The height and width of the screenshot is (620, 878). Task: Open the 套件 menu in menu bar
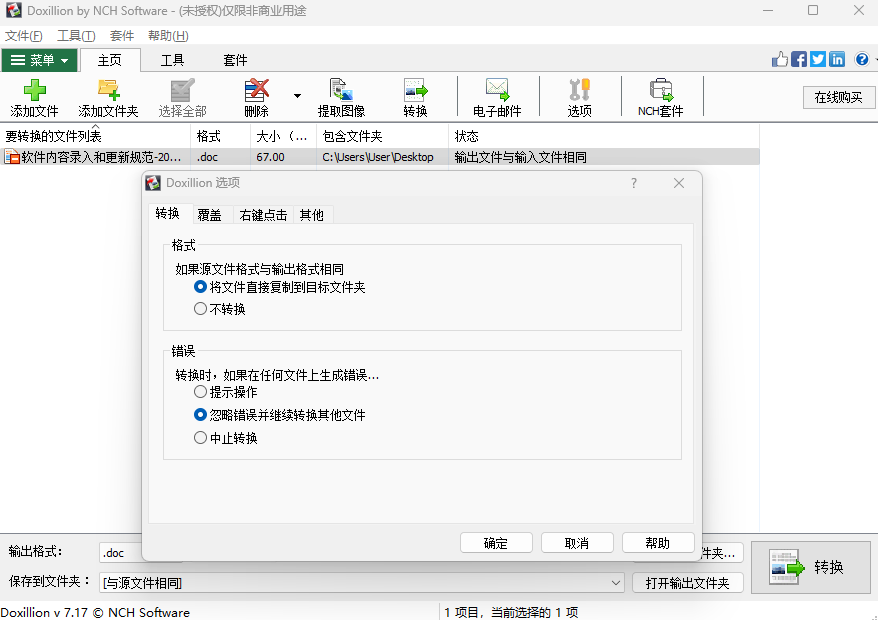click(x=122, y=36)
